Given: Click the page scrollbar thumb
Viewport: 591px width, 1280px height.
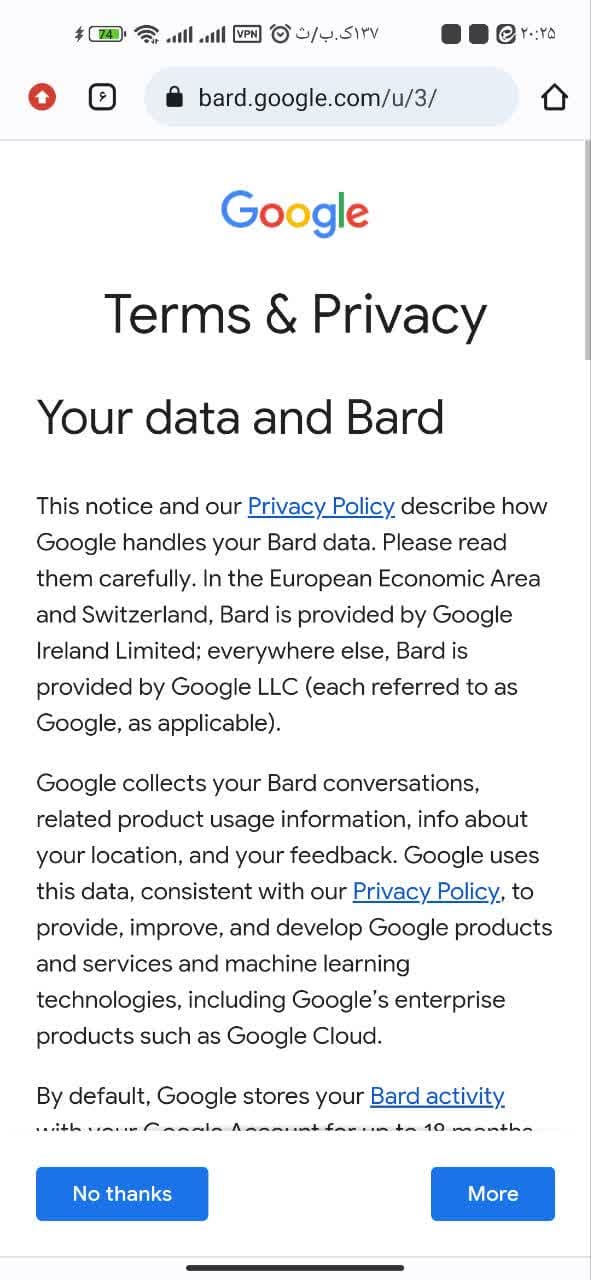Looking at the screenshot, I should pyautogui.click(x=587, y=250).
